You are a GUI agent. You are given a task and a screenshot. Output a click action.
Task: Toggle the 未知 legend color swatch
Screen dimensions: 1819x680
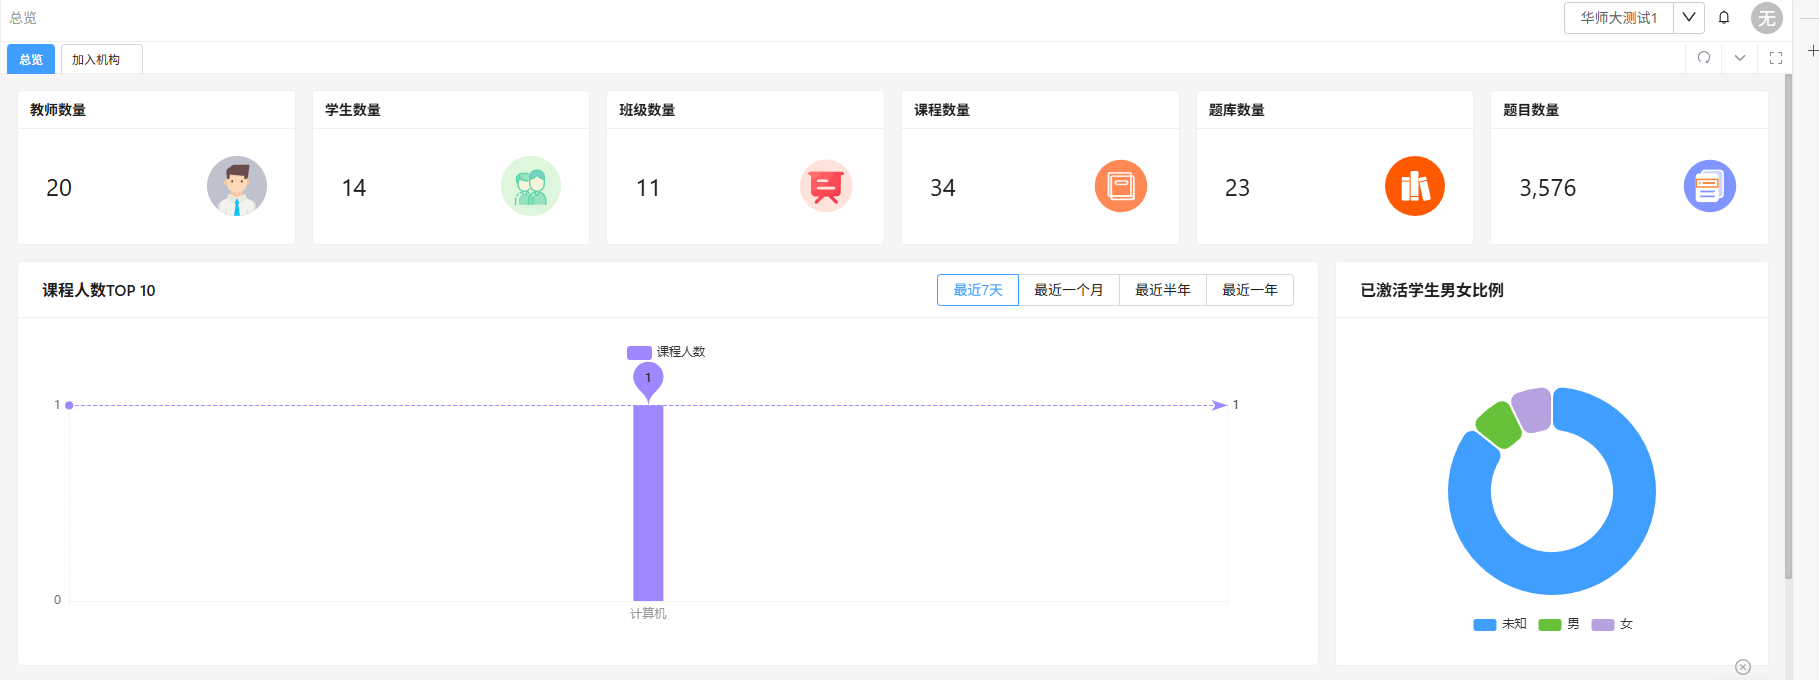[x=1484, y=625]
